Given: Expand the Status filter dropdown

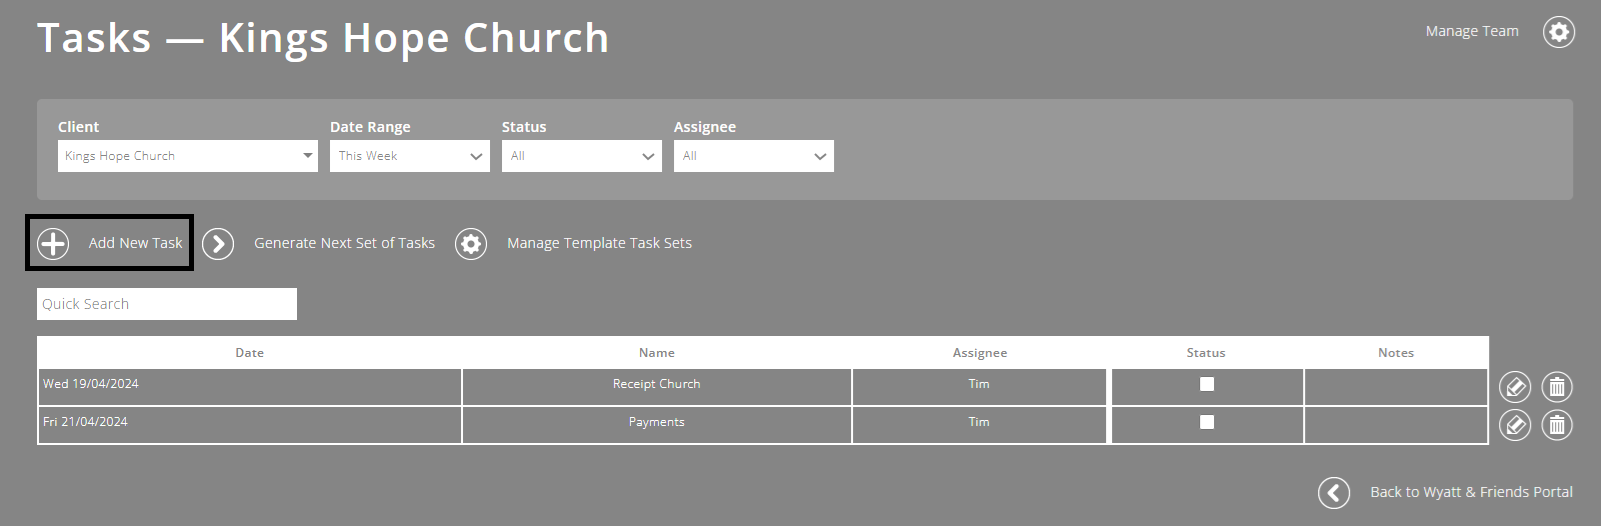Looking at the screenshot, I should click(582, 156).
